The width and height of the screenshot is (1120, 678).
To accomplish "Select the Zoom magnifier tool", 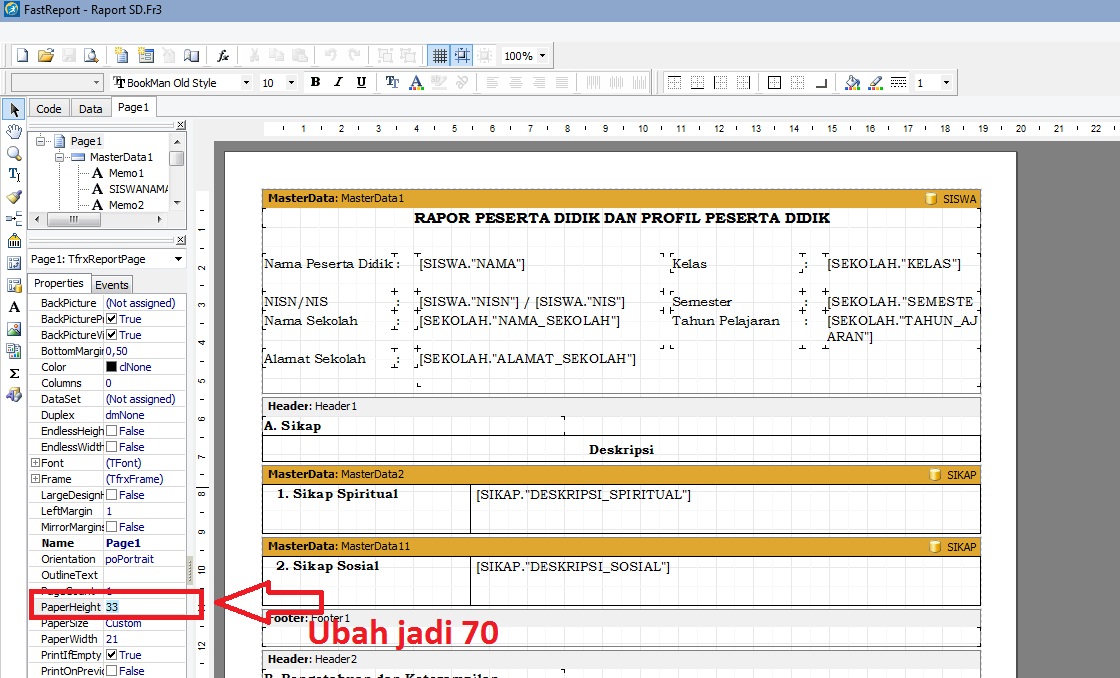I will tap(14, 153).
